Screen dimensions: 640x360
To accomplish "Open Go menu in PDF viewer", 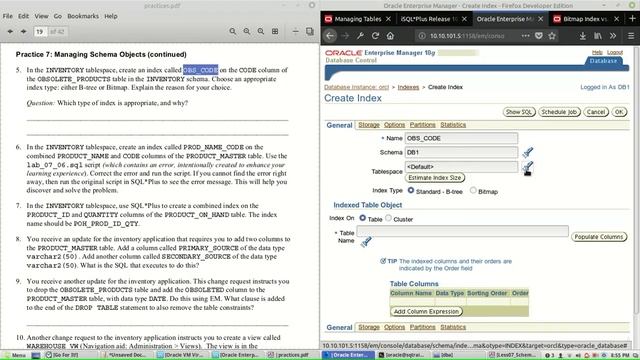I will (x=58, y=16).
